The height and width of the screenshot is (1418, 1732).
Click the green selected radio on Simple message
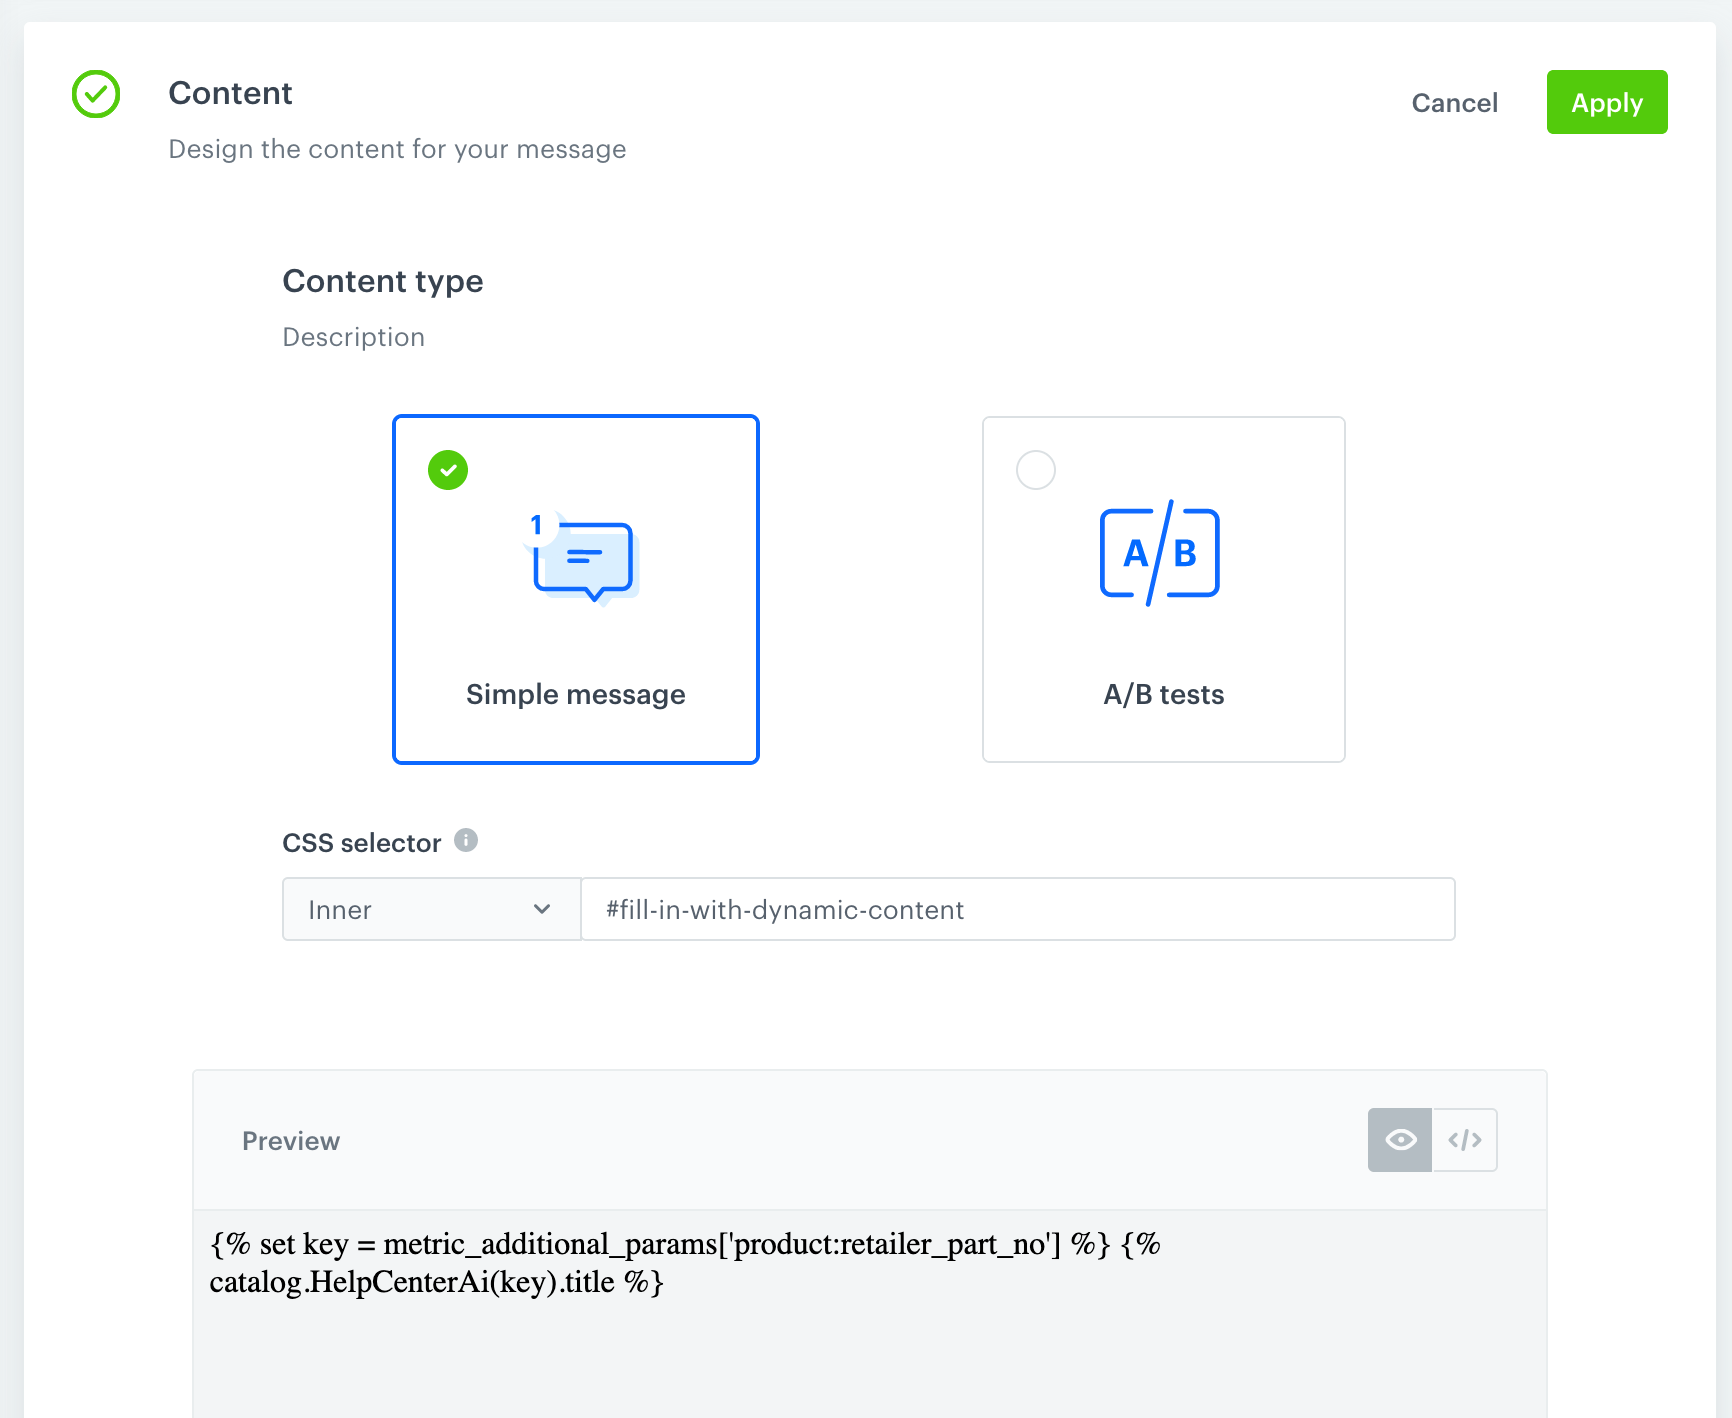click(448, 470)
